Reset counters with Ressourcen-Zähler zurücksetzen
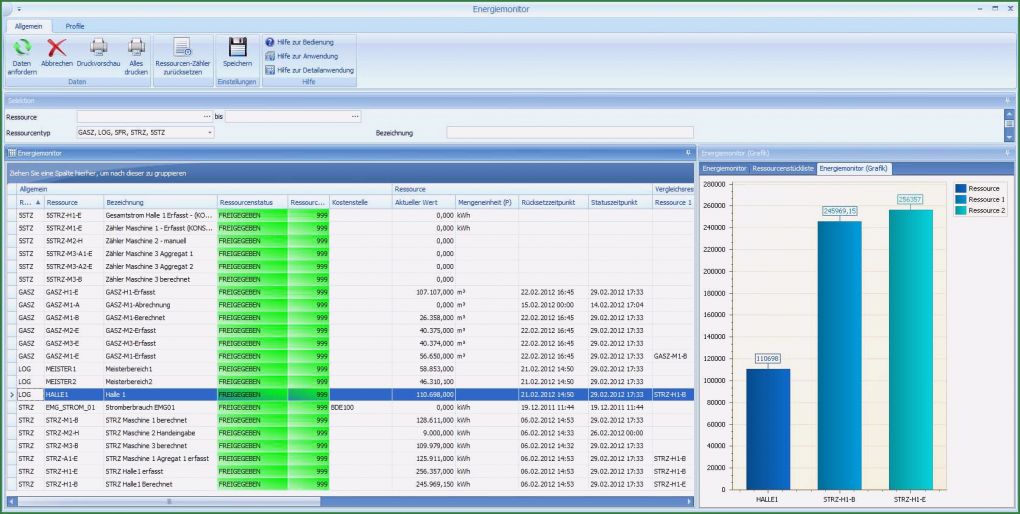 [x=183, y=47]
